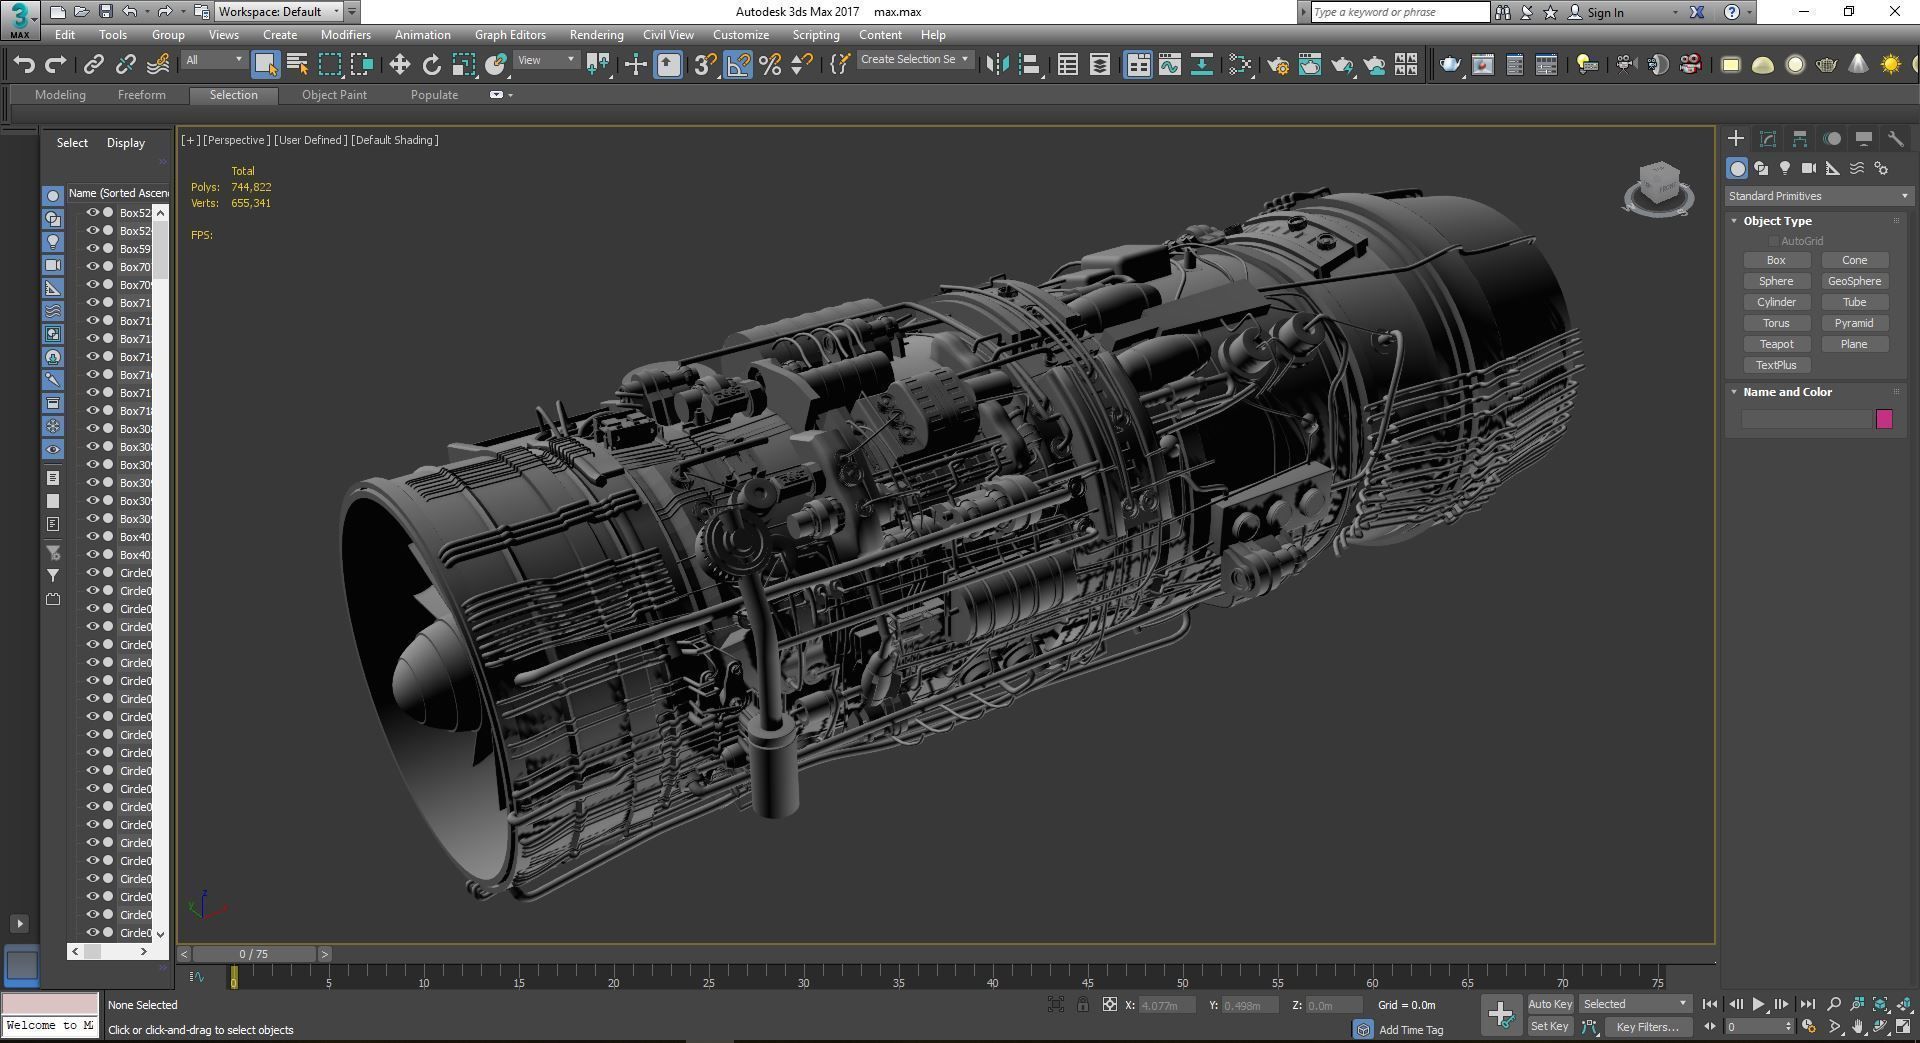Toggle the Selection Lock padlock
This screenshot has height=1043, width=1920.
click(x=1083, y=1005)
